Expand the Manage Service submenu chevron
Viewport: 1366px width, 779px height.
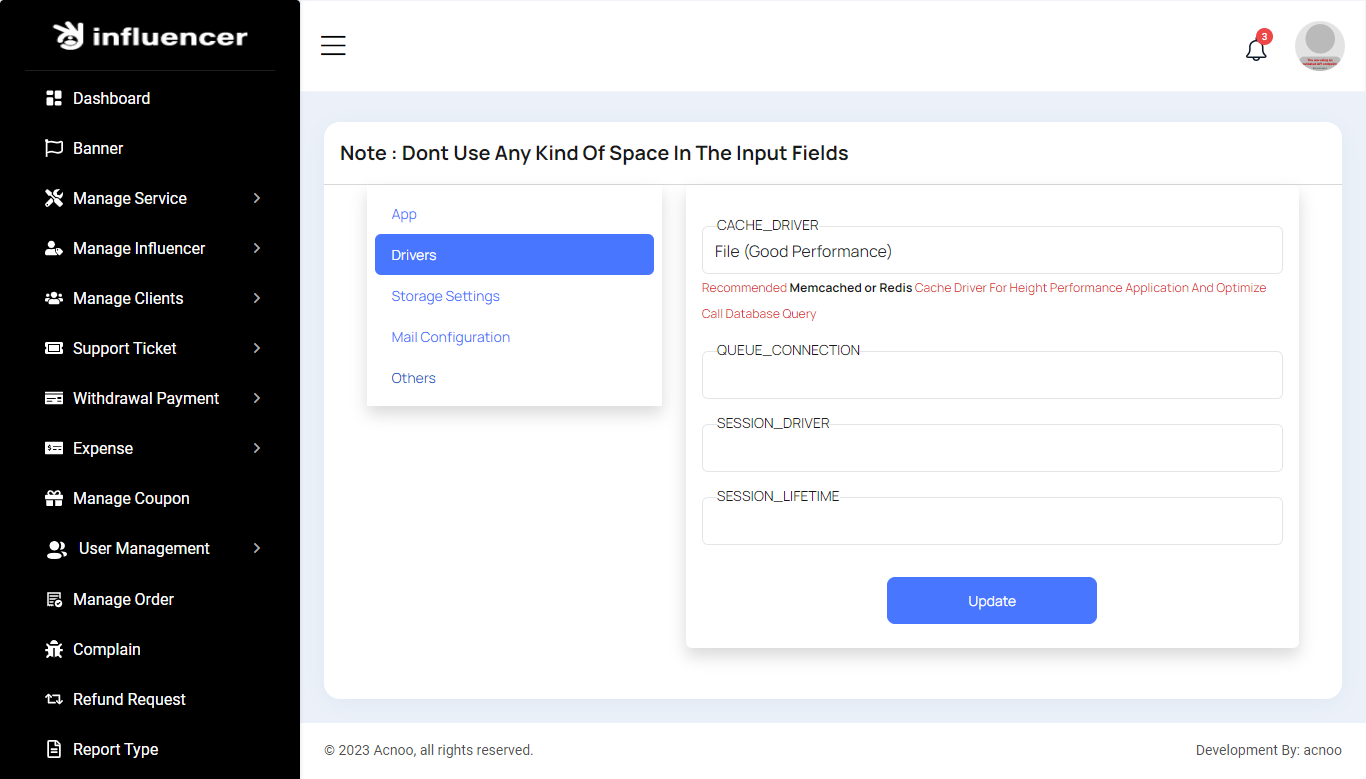[x=257, y=198]
